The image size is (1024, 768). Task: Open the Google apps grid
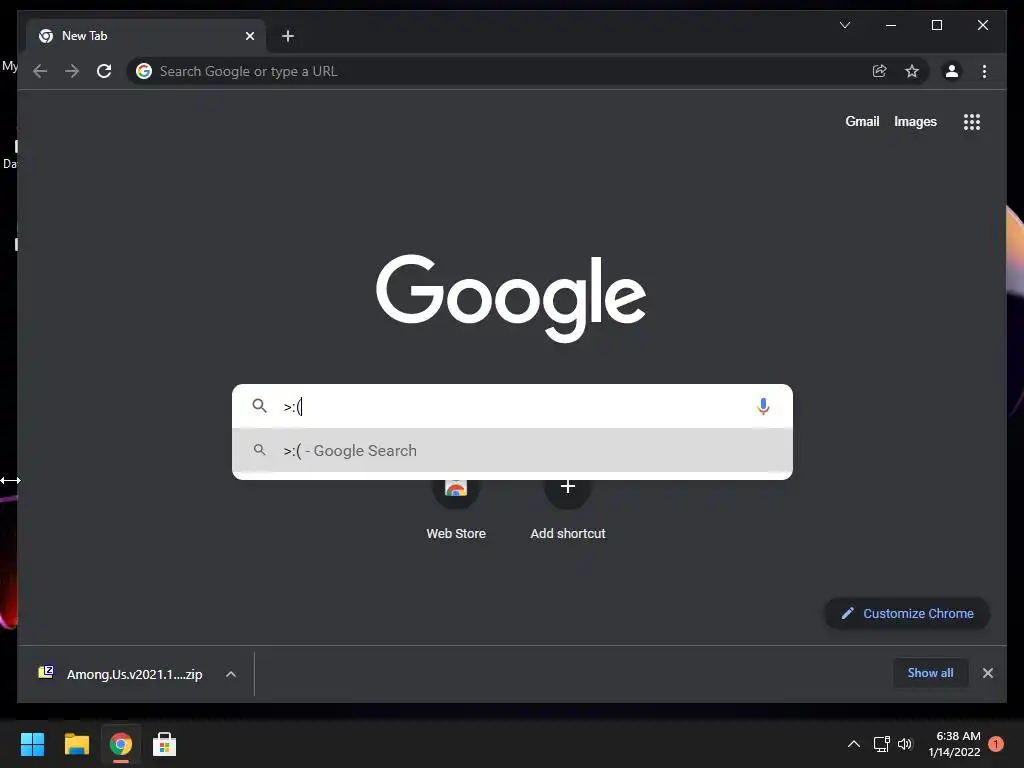coord(972,121)
